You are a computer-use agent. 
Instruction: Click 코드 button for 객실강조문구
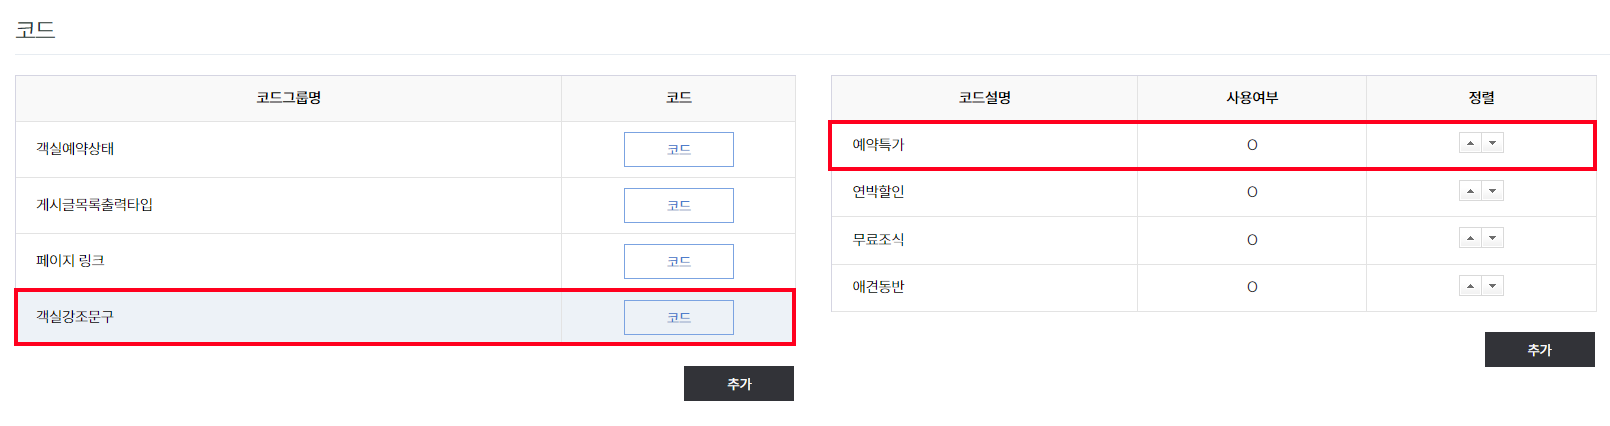click(x=678, y=317)
